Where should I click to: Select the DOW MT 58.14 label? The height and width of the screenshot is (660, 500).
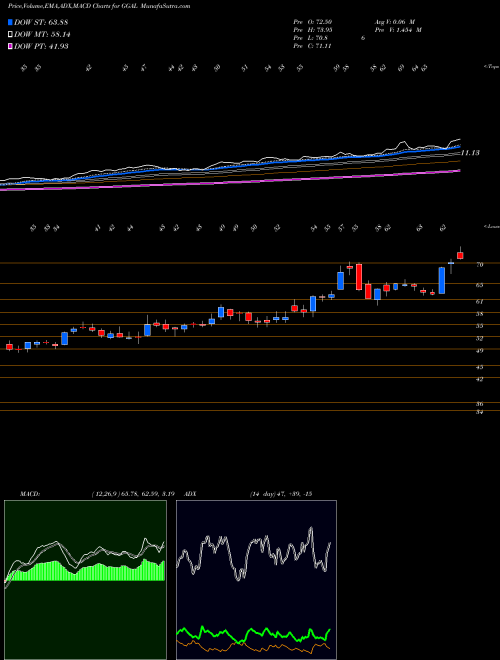point(42,35)
